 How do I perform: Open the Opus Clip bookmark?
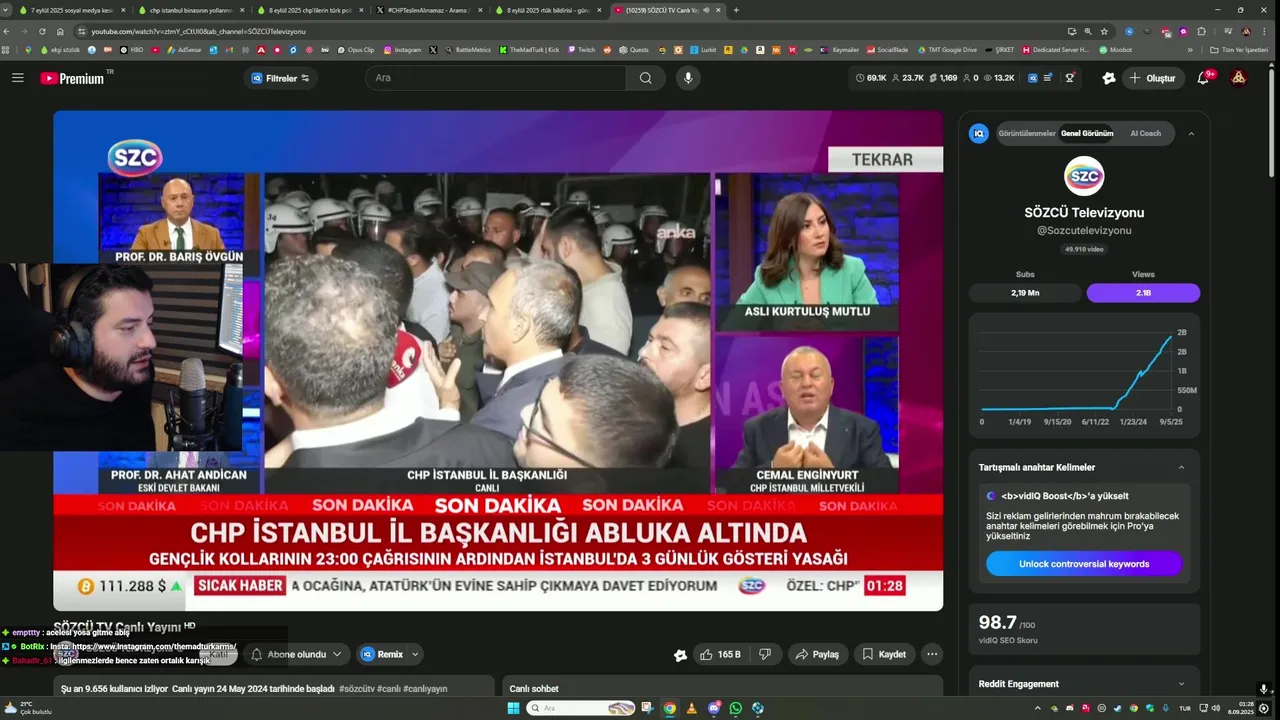pyautogui.click(x=355, y=49)
